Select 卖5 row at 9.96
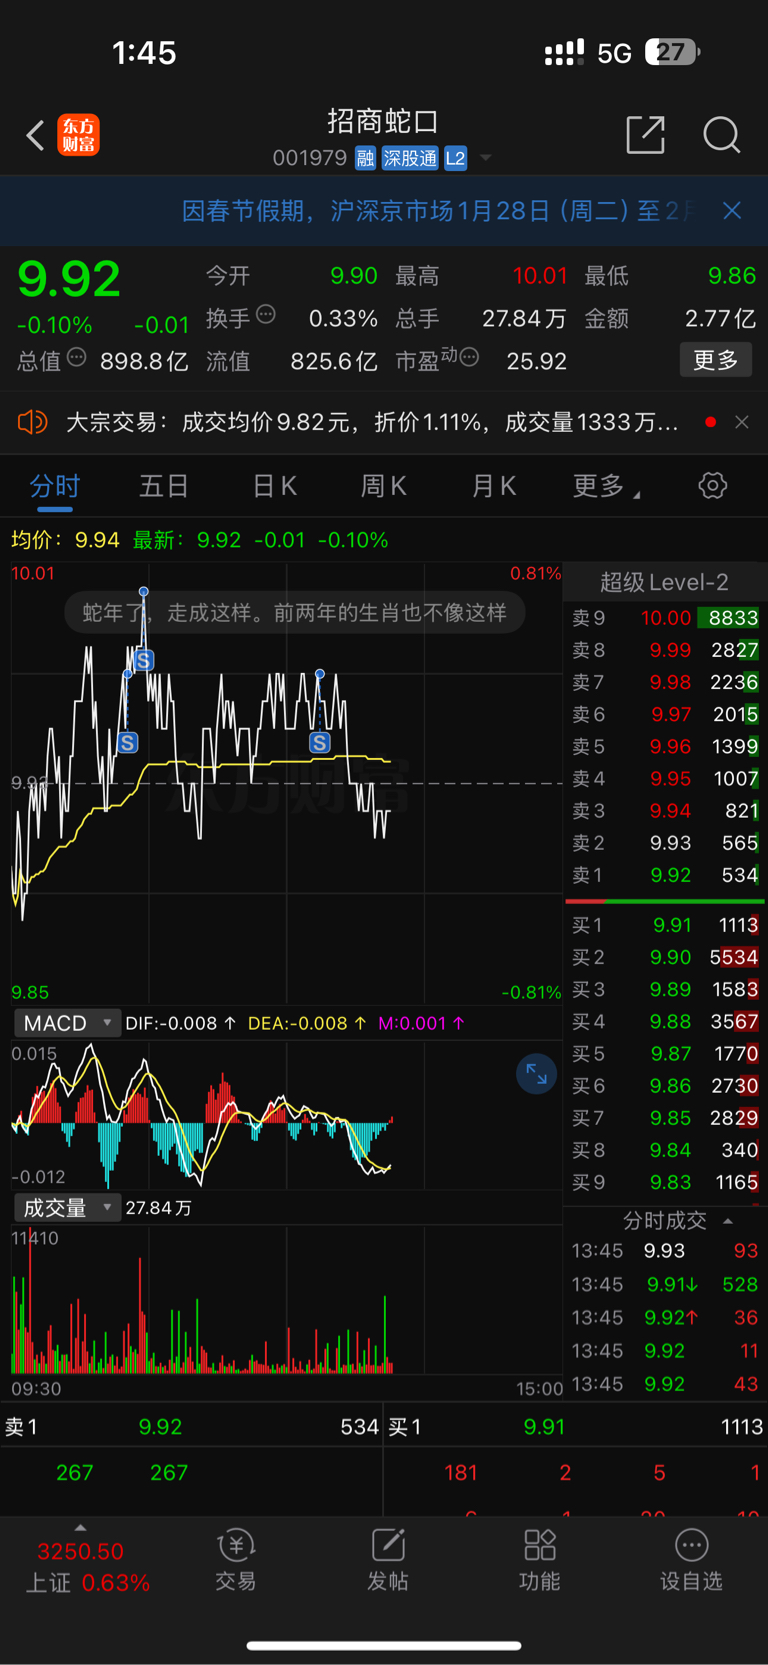 [x=665, y=746]
